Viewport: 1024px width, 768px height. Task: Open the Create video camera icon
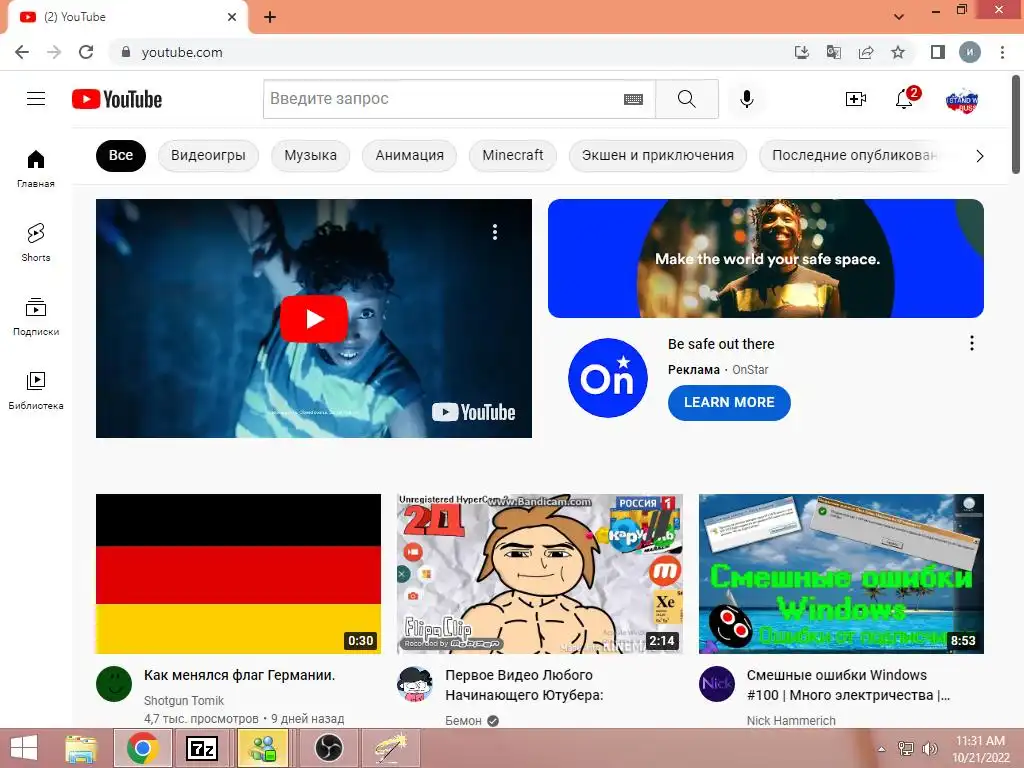click(856, 99)
